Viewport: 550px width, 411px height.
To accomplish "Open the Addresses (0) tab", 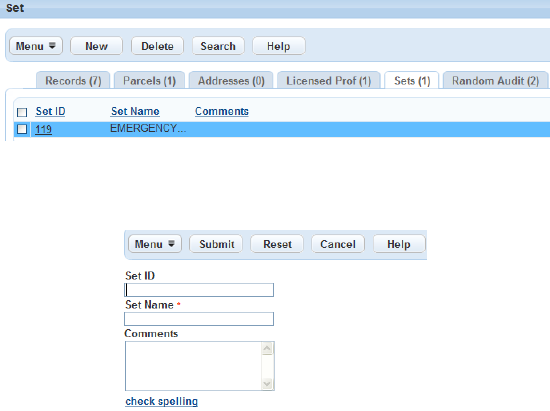I will click(231, 81).
